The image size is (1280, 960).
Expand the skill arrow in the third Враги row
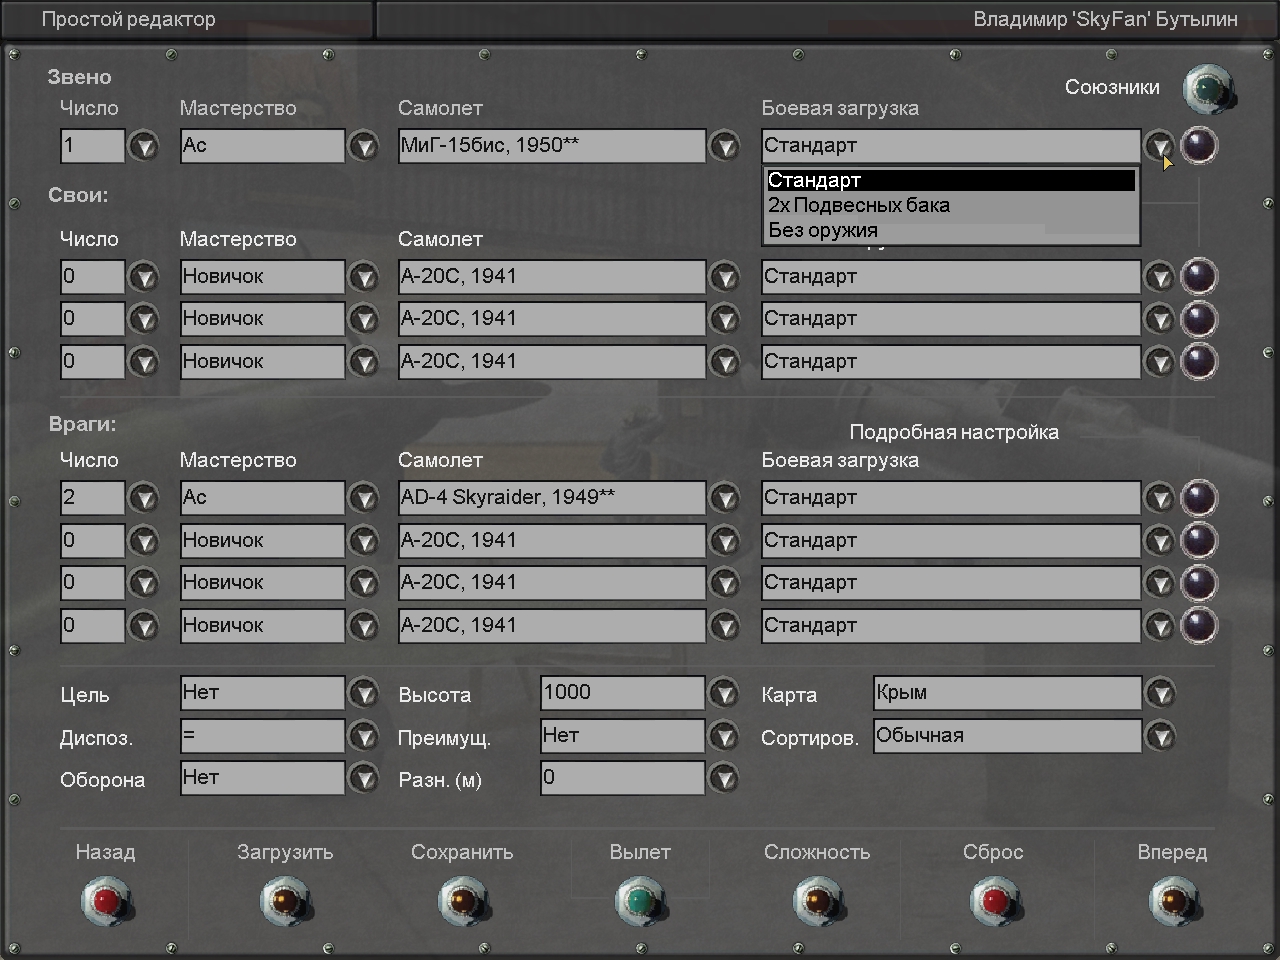(x=364, y=583)
